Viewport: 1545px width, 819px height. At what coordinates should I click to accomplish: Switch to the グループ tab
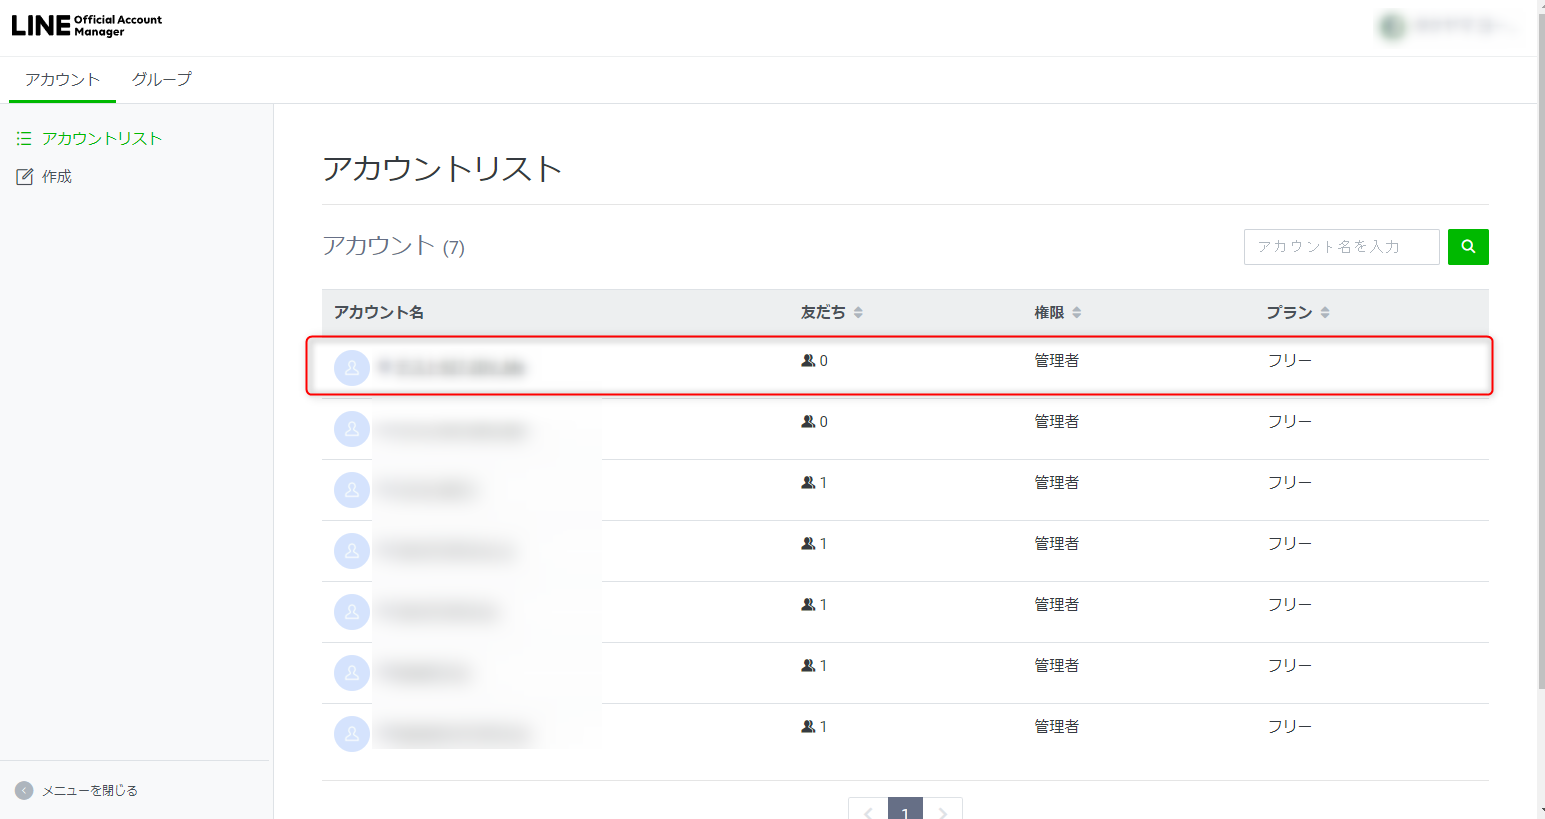click(161, 79)
